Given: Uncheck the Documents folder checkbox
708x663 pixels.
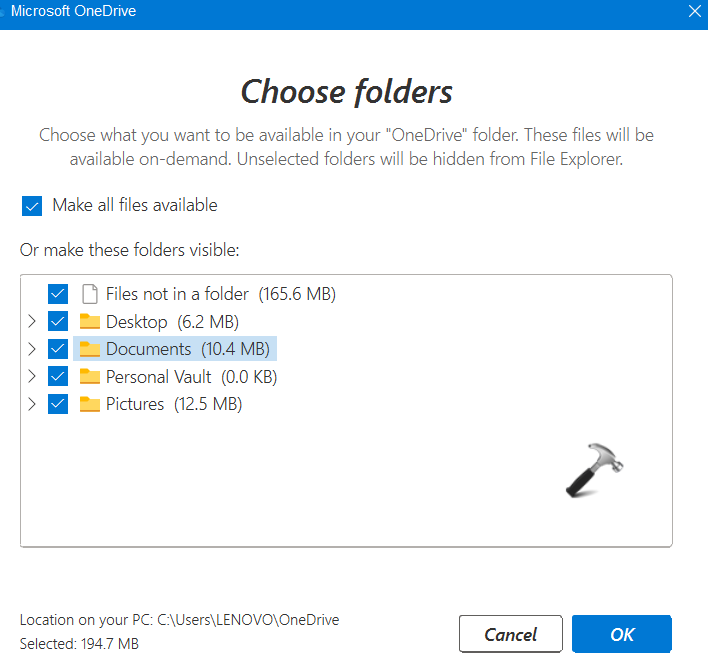Looking at the screenshot, I should pos(58,349).
